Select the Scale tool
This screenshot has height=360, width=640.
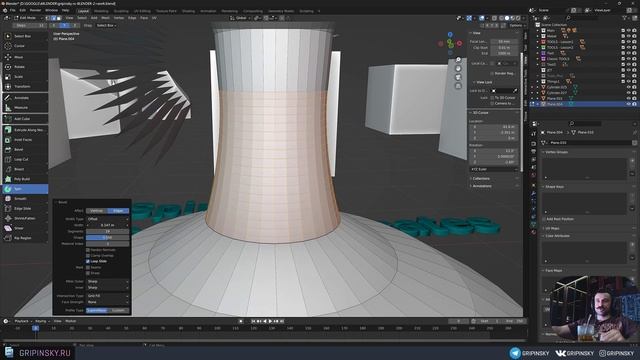(25, 76)
